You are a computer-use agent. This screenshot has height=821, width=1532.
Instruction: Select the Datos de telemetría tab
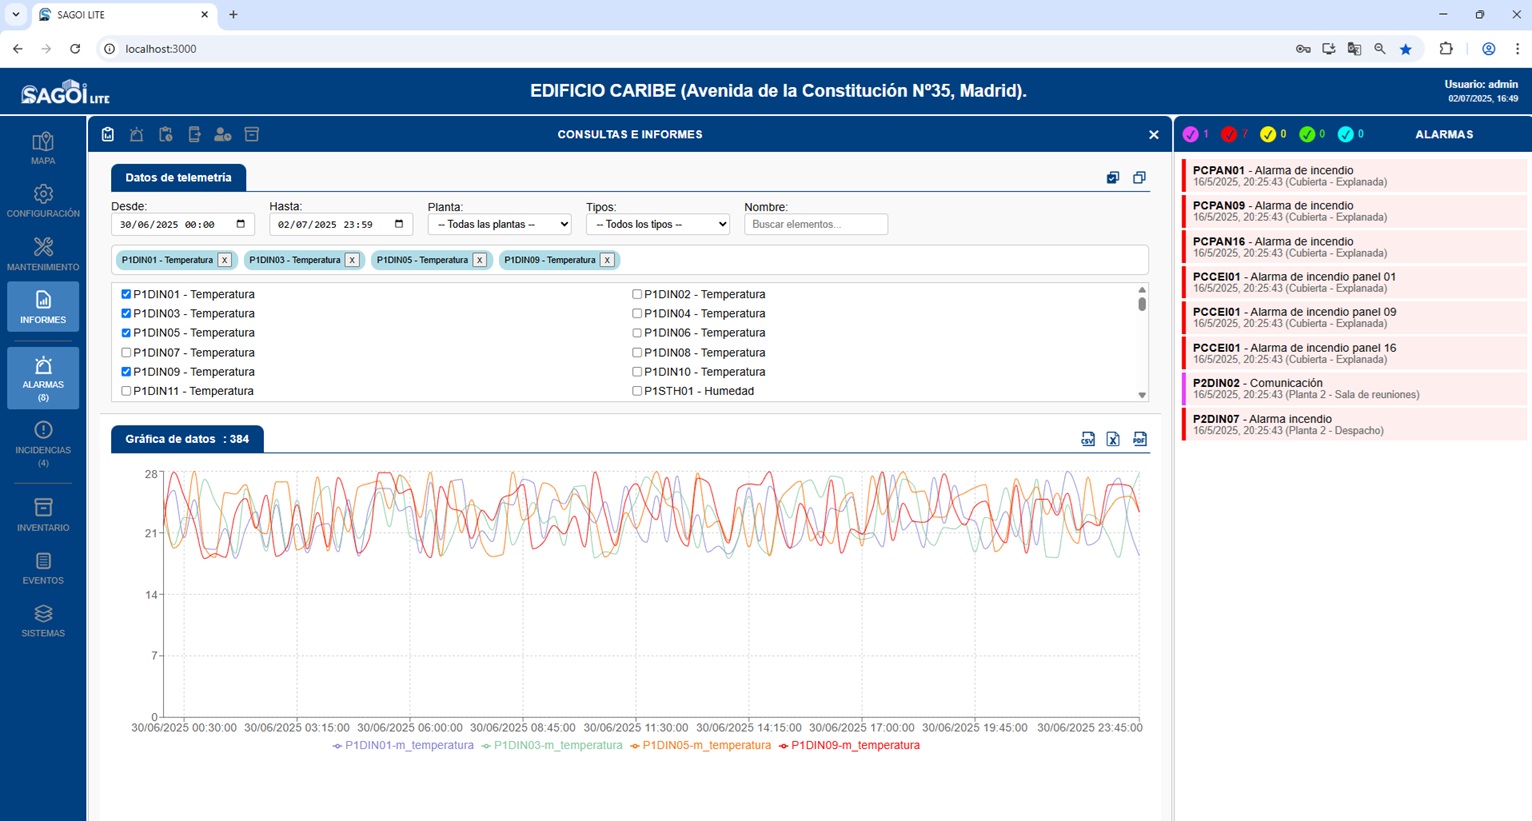[178, 178]
